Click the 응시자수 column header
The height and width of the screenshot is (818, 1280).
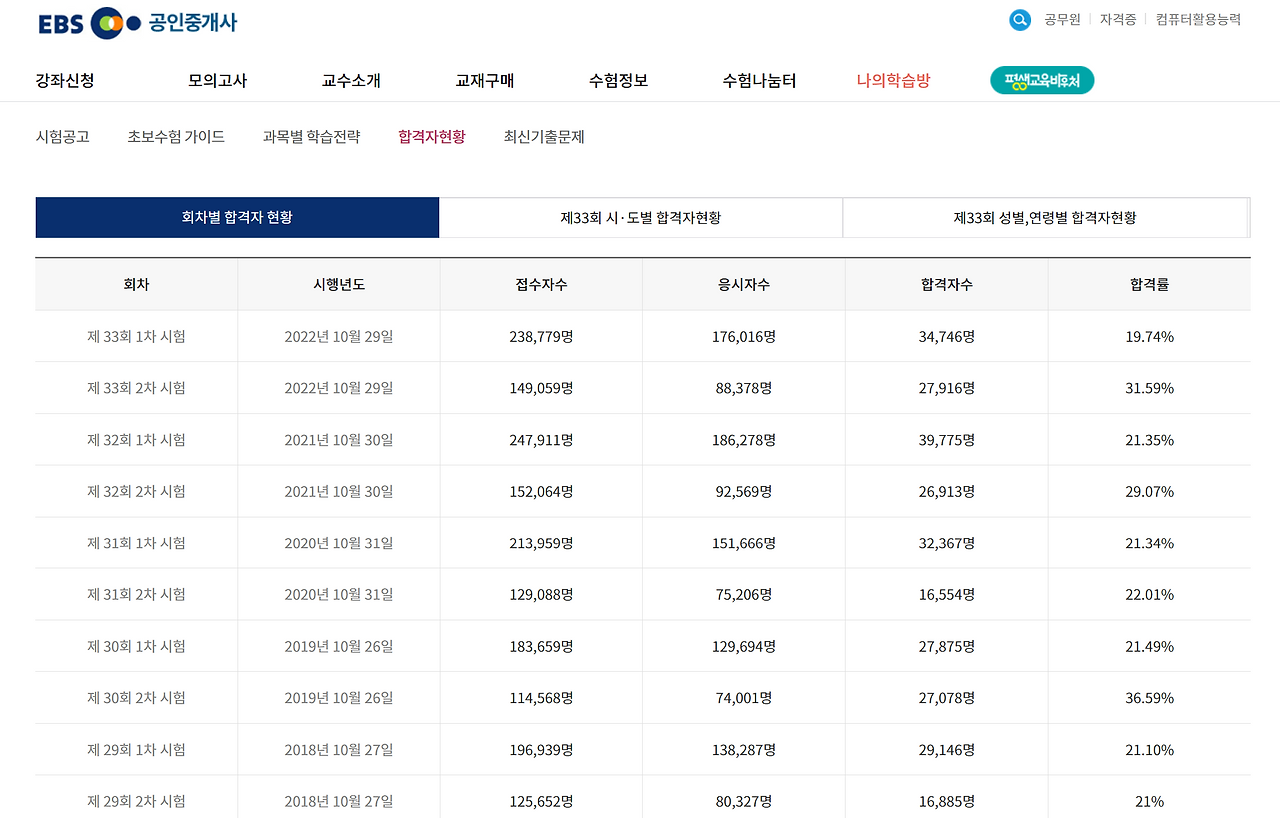click(x=744, y=285)
